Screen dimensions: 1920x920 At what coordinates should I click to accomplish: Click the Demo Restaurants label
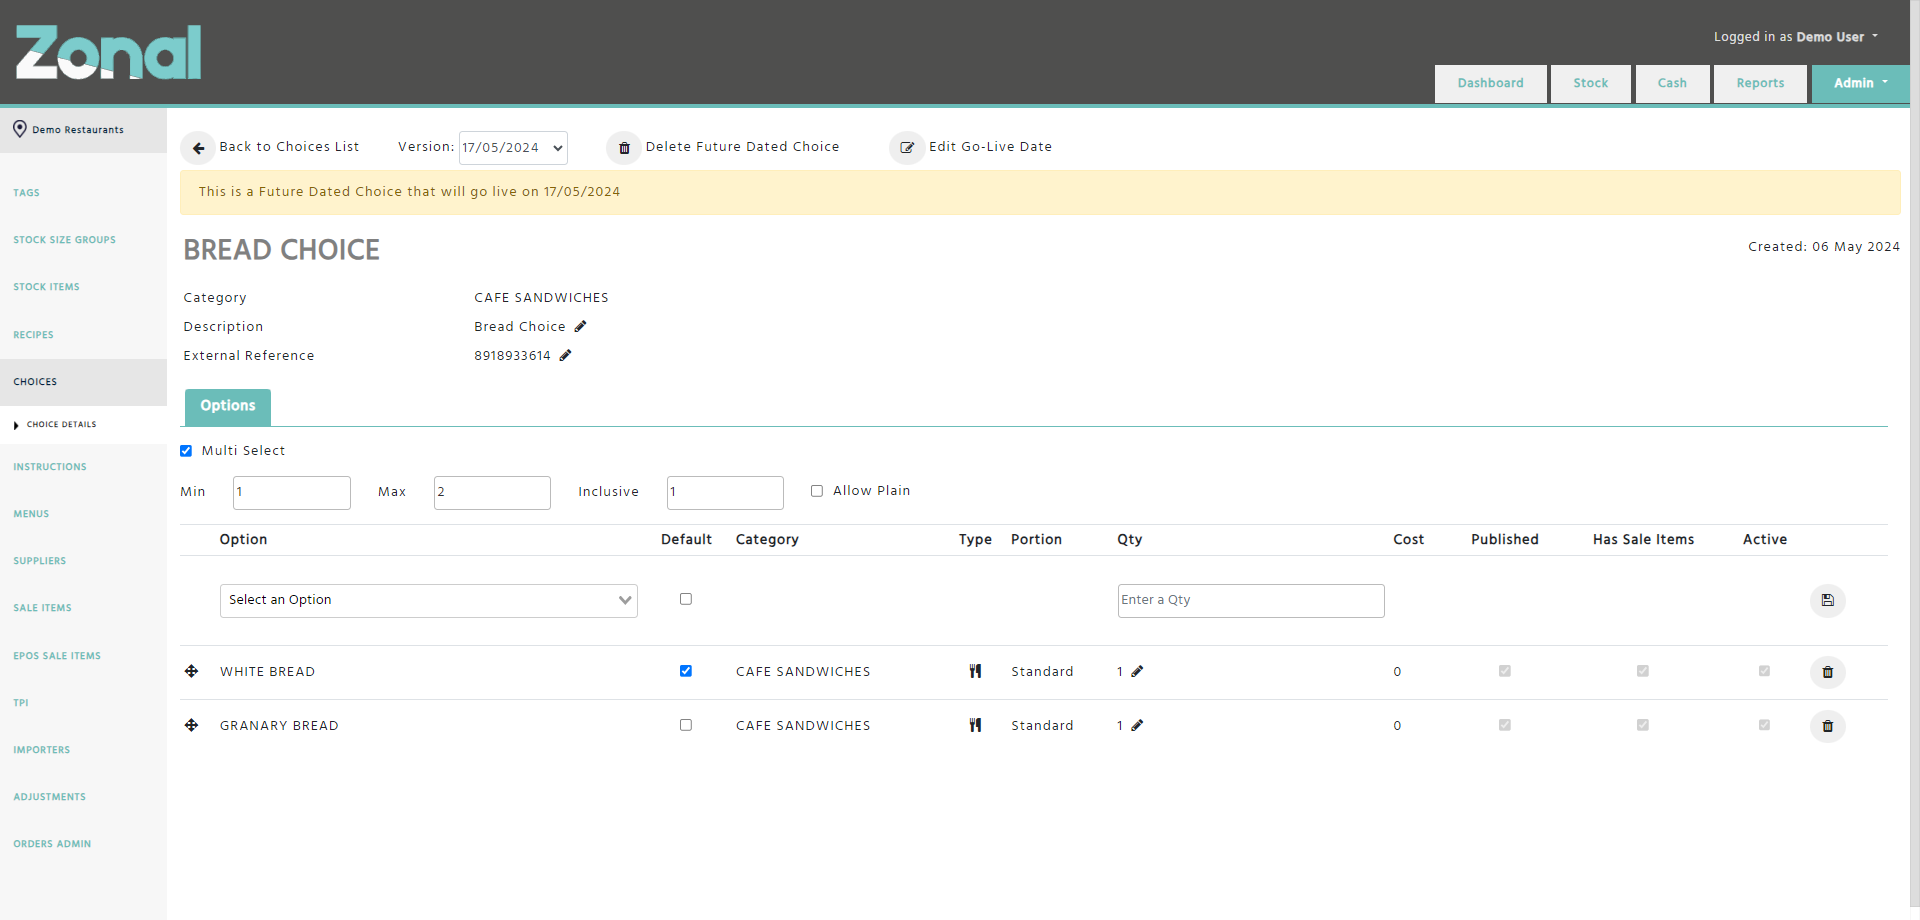(78, 130)
